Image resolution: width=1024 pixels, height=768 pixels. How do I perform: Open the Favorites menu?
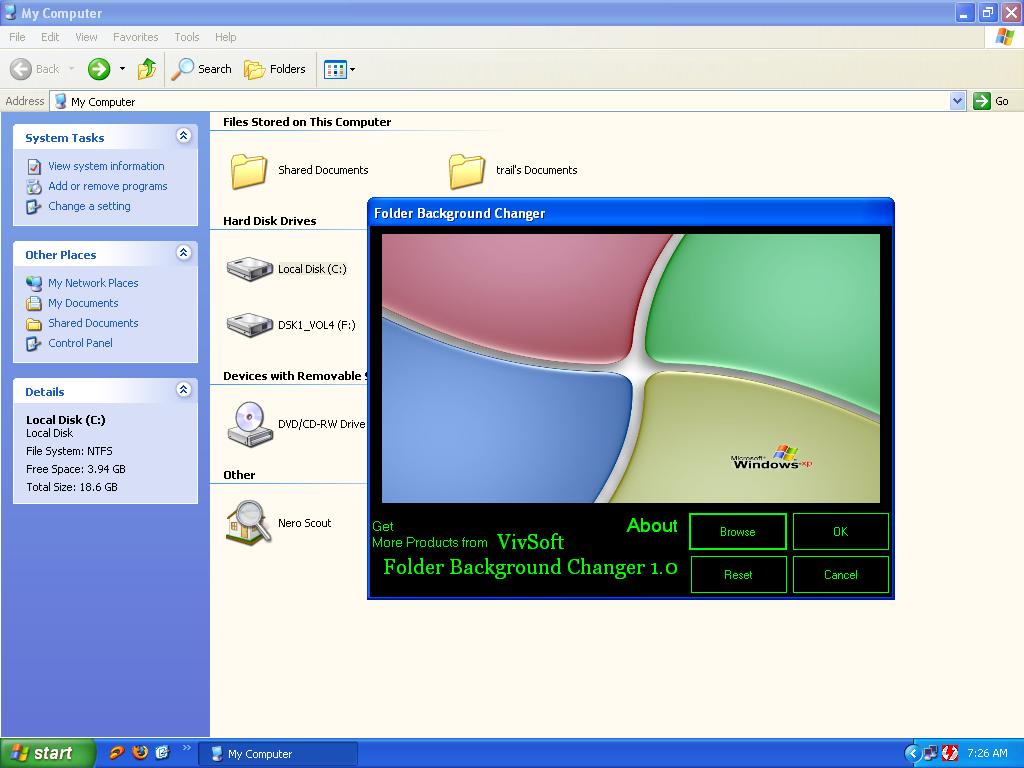click(135, 37)
